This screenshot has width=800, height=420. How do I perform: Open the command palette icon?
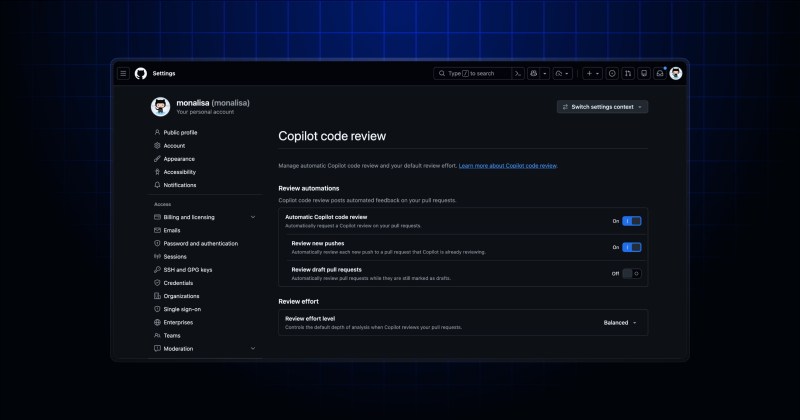[x=518, y=73]
